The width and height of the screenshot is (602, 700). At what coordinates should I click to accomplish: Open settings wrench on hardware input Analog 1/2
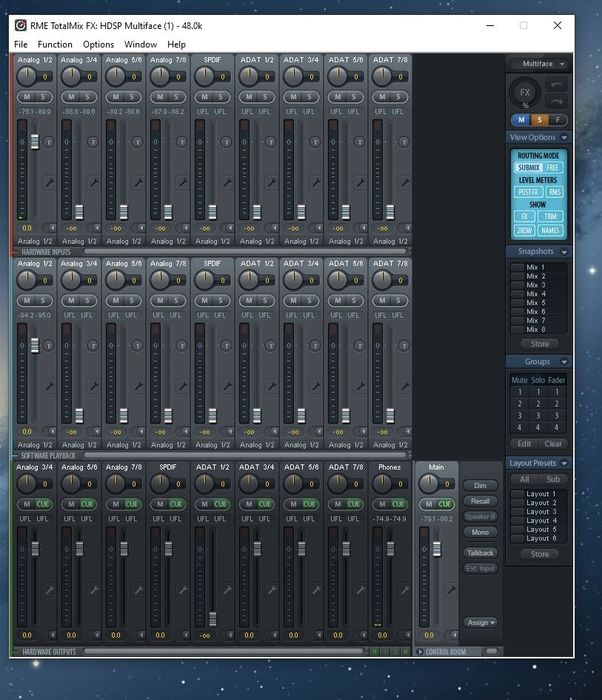pyautogui.click(x=49, y=182)
